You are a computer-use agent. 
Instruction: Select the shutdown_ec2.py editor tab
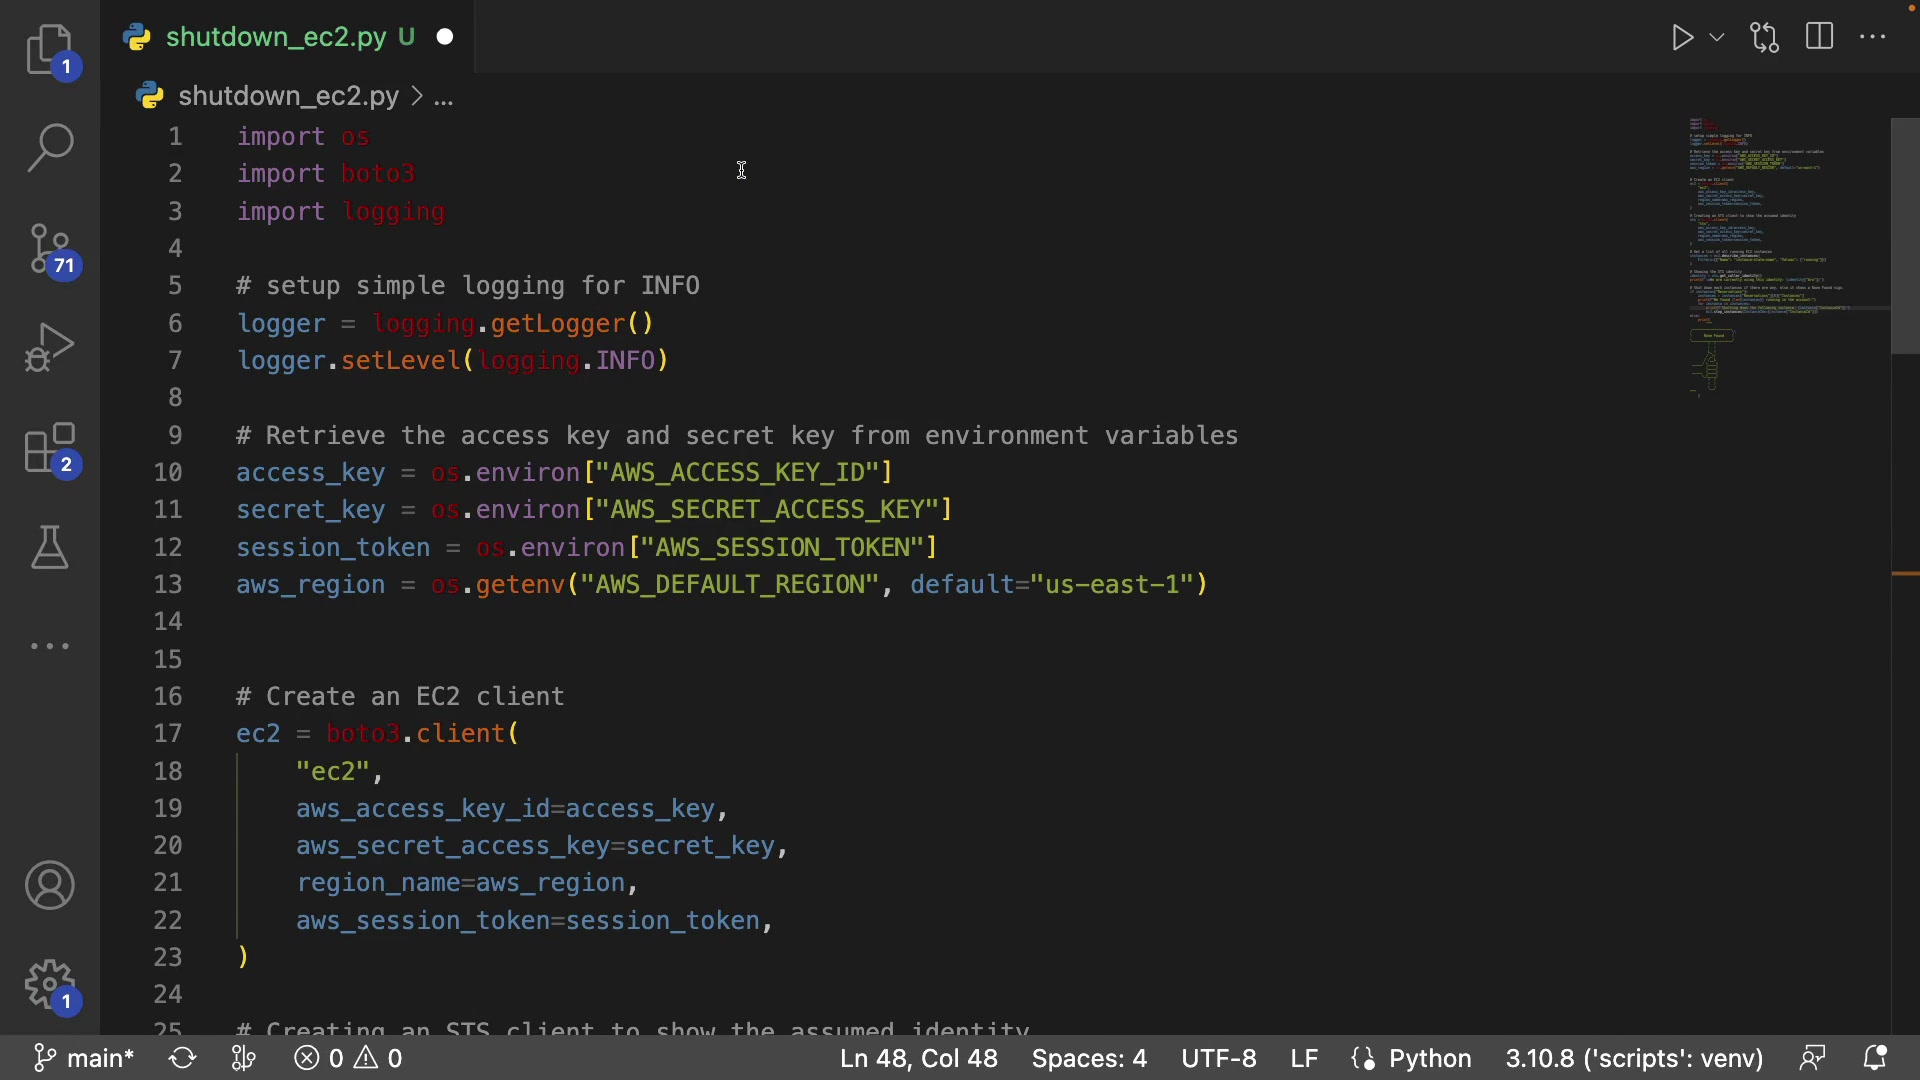point(276,38)
